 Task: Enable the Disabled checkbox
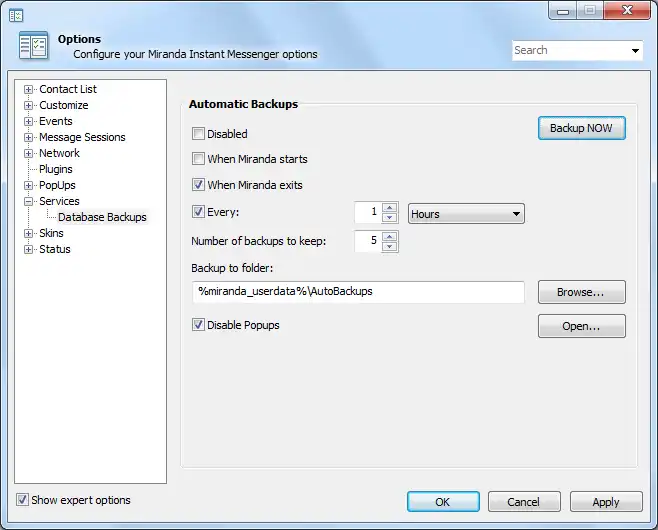point(198,133)
